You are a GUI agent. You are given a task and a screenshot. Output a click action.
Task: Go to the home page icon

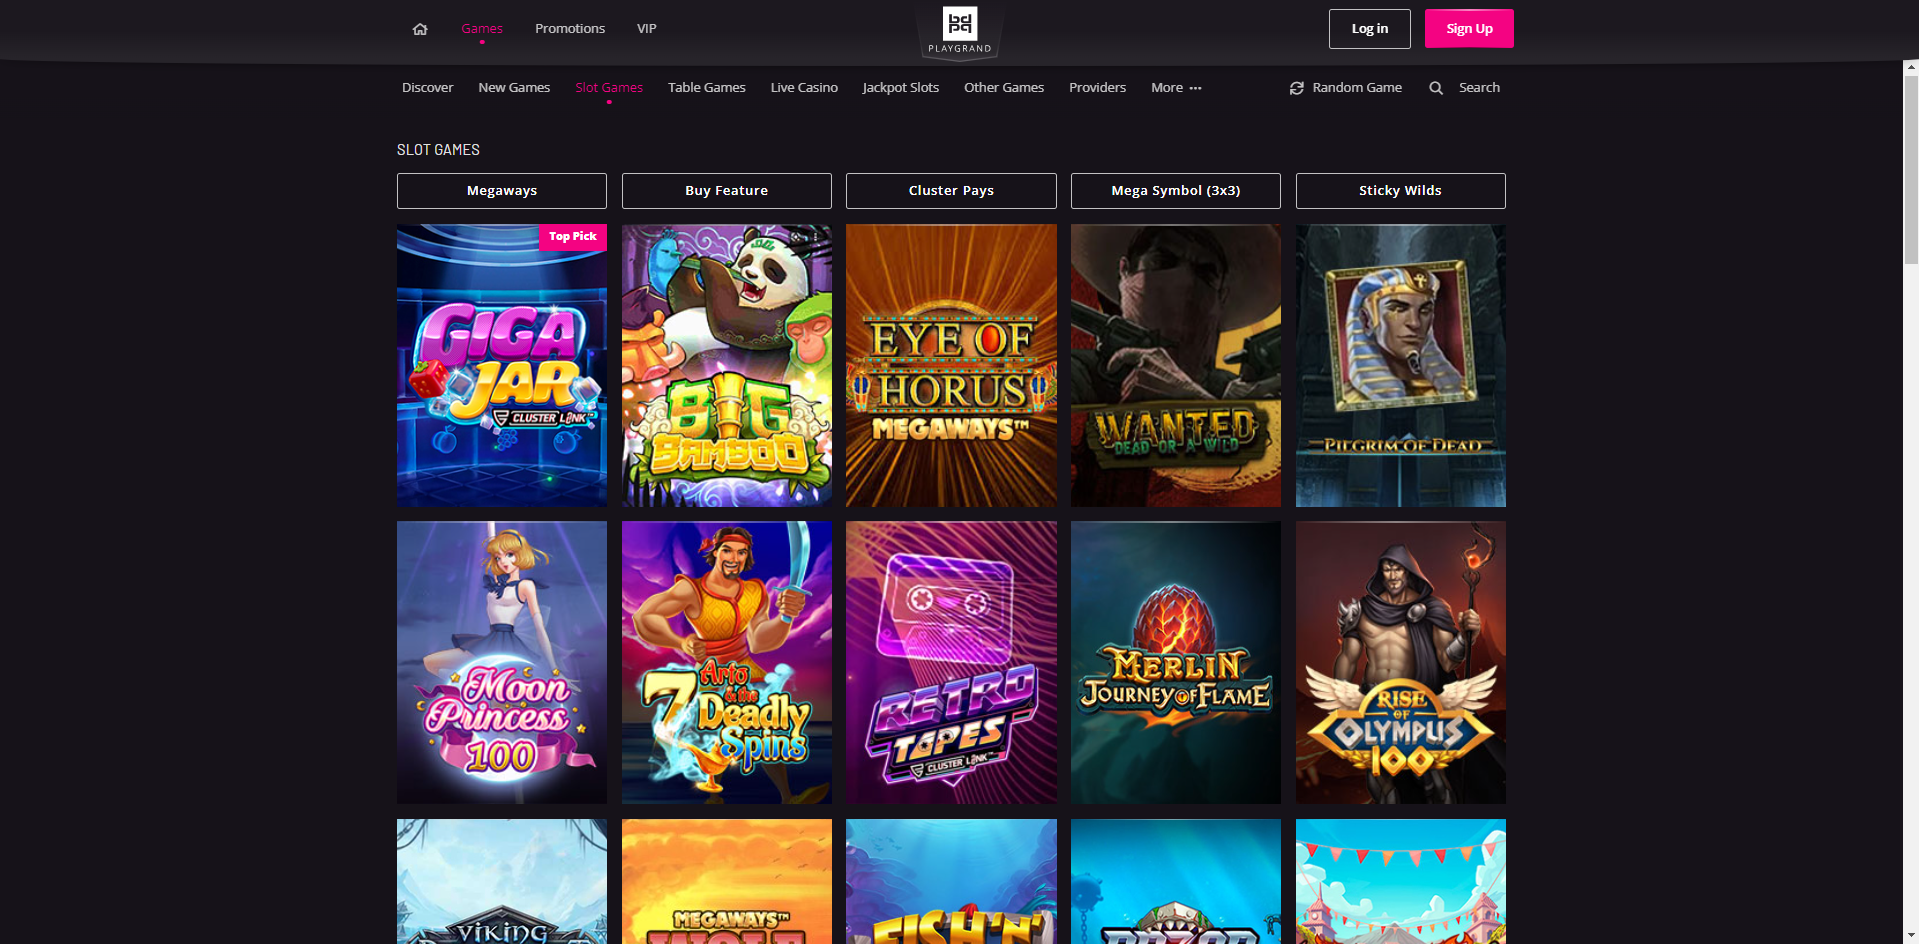420,29
